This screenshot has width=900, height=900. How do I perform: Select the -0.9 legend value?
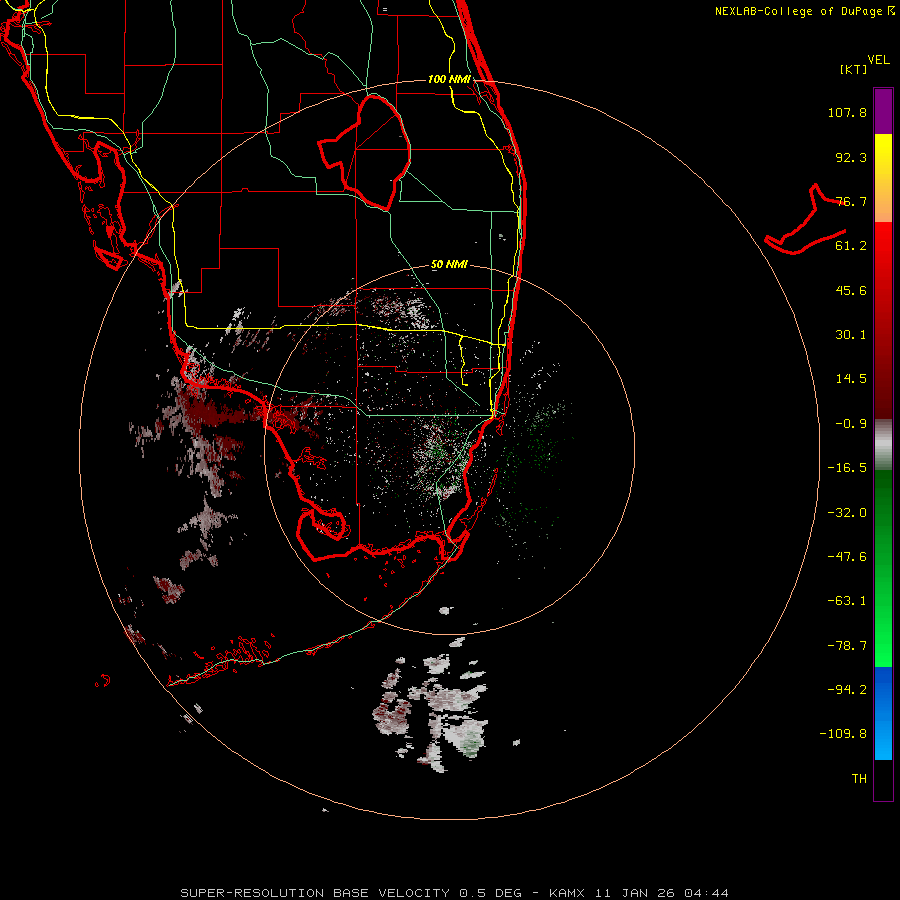point(851,424)
